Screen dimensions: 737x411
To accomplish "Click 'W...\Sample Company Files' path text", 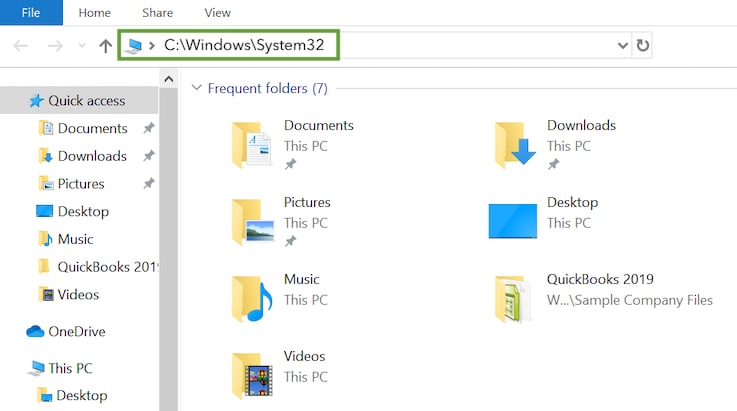I will pyautogui.click(x=630, y=300).
